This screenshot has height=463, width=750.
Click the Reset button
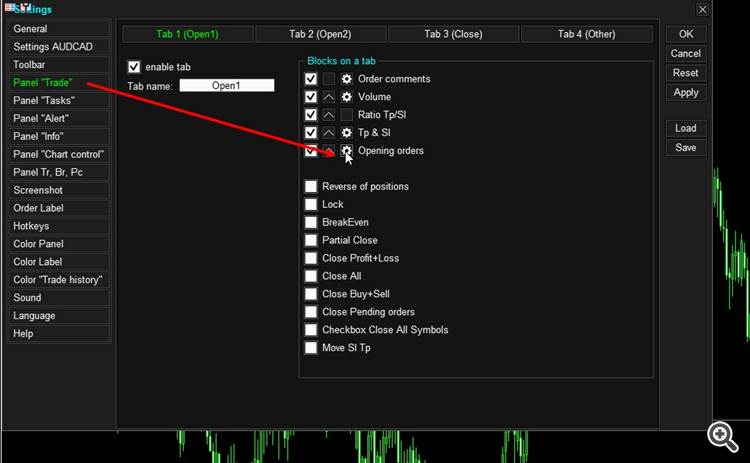tap(686, 73)
